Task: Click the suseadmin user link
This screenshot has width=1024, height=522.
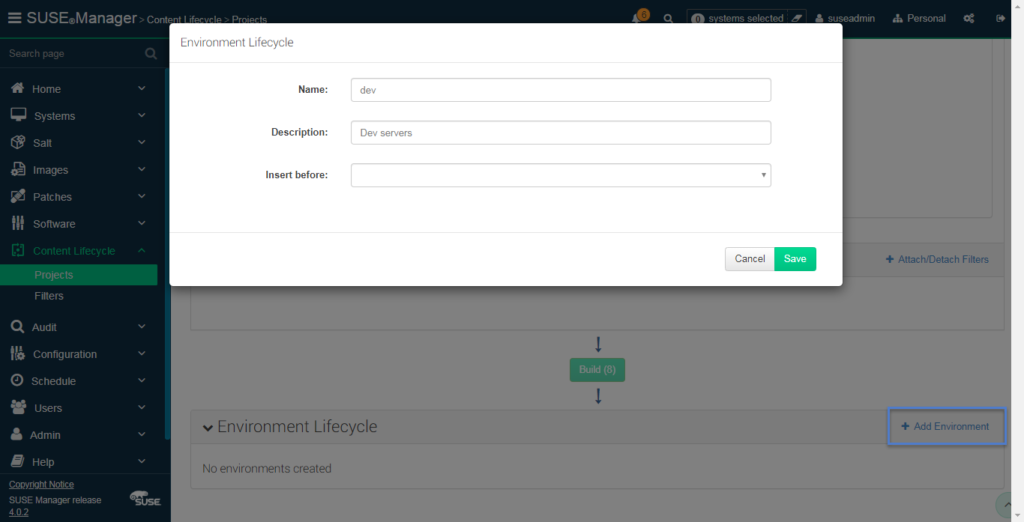Action: (845, 18)
